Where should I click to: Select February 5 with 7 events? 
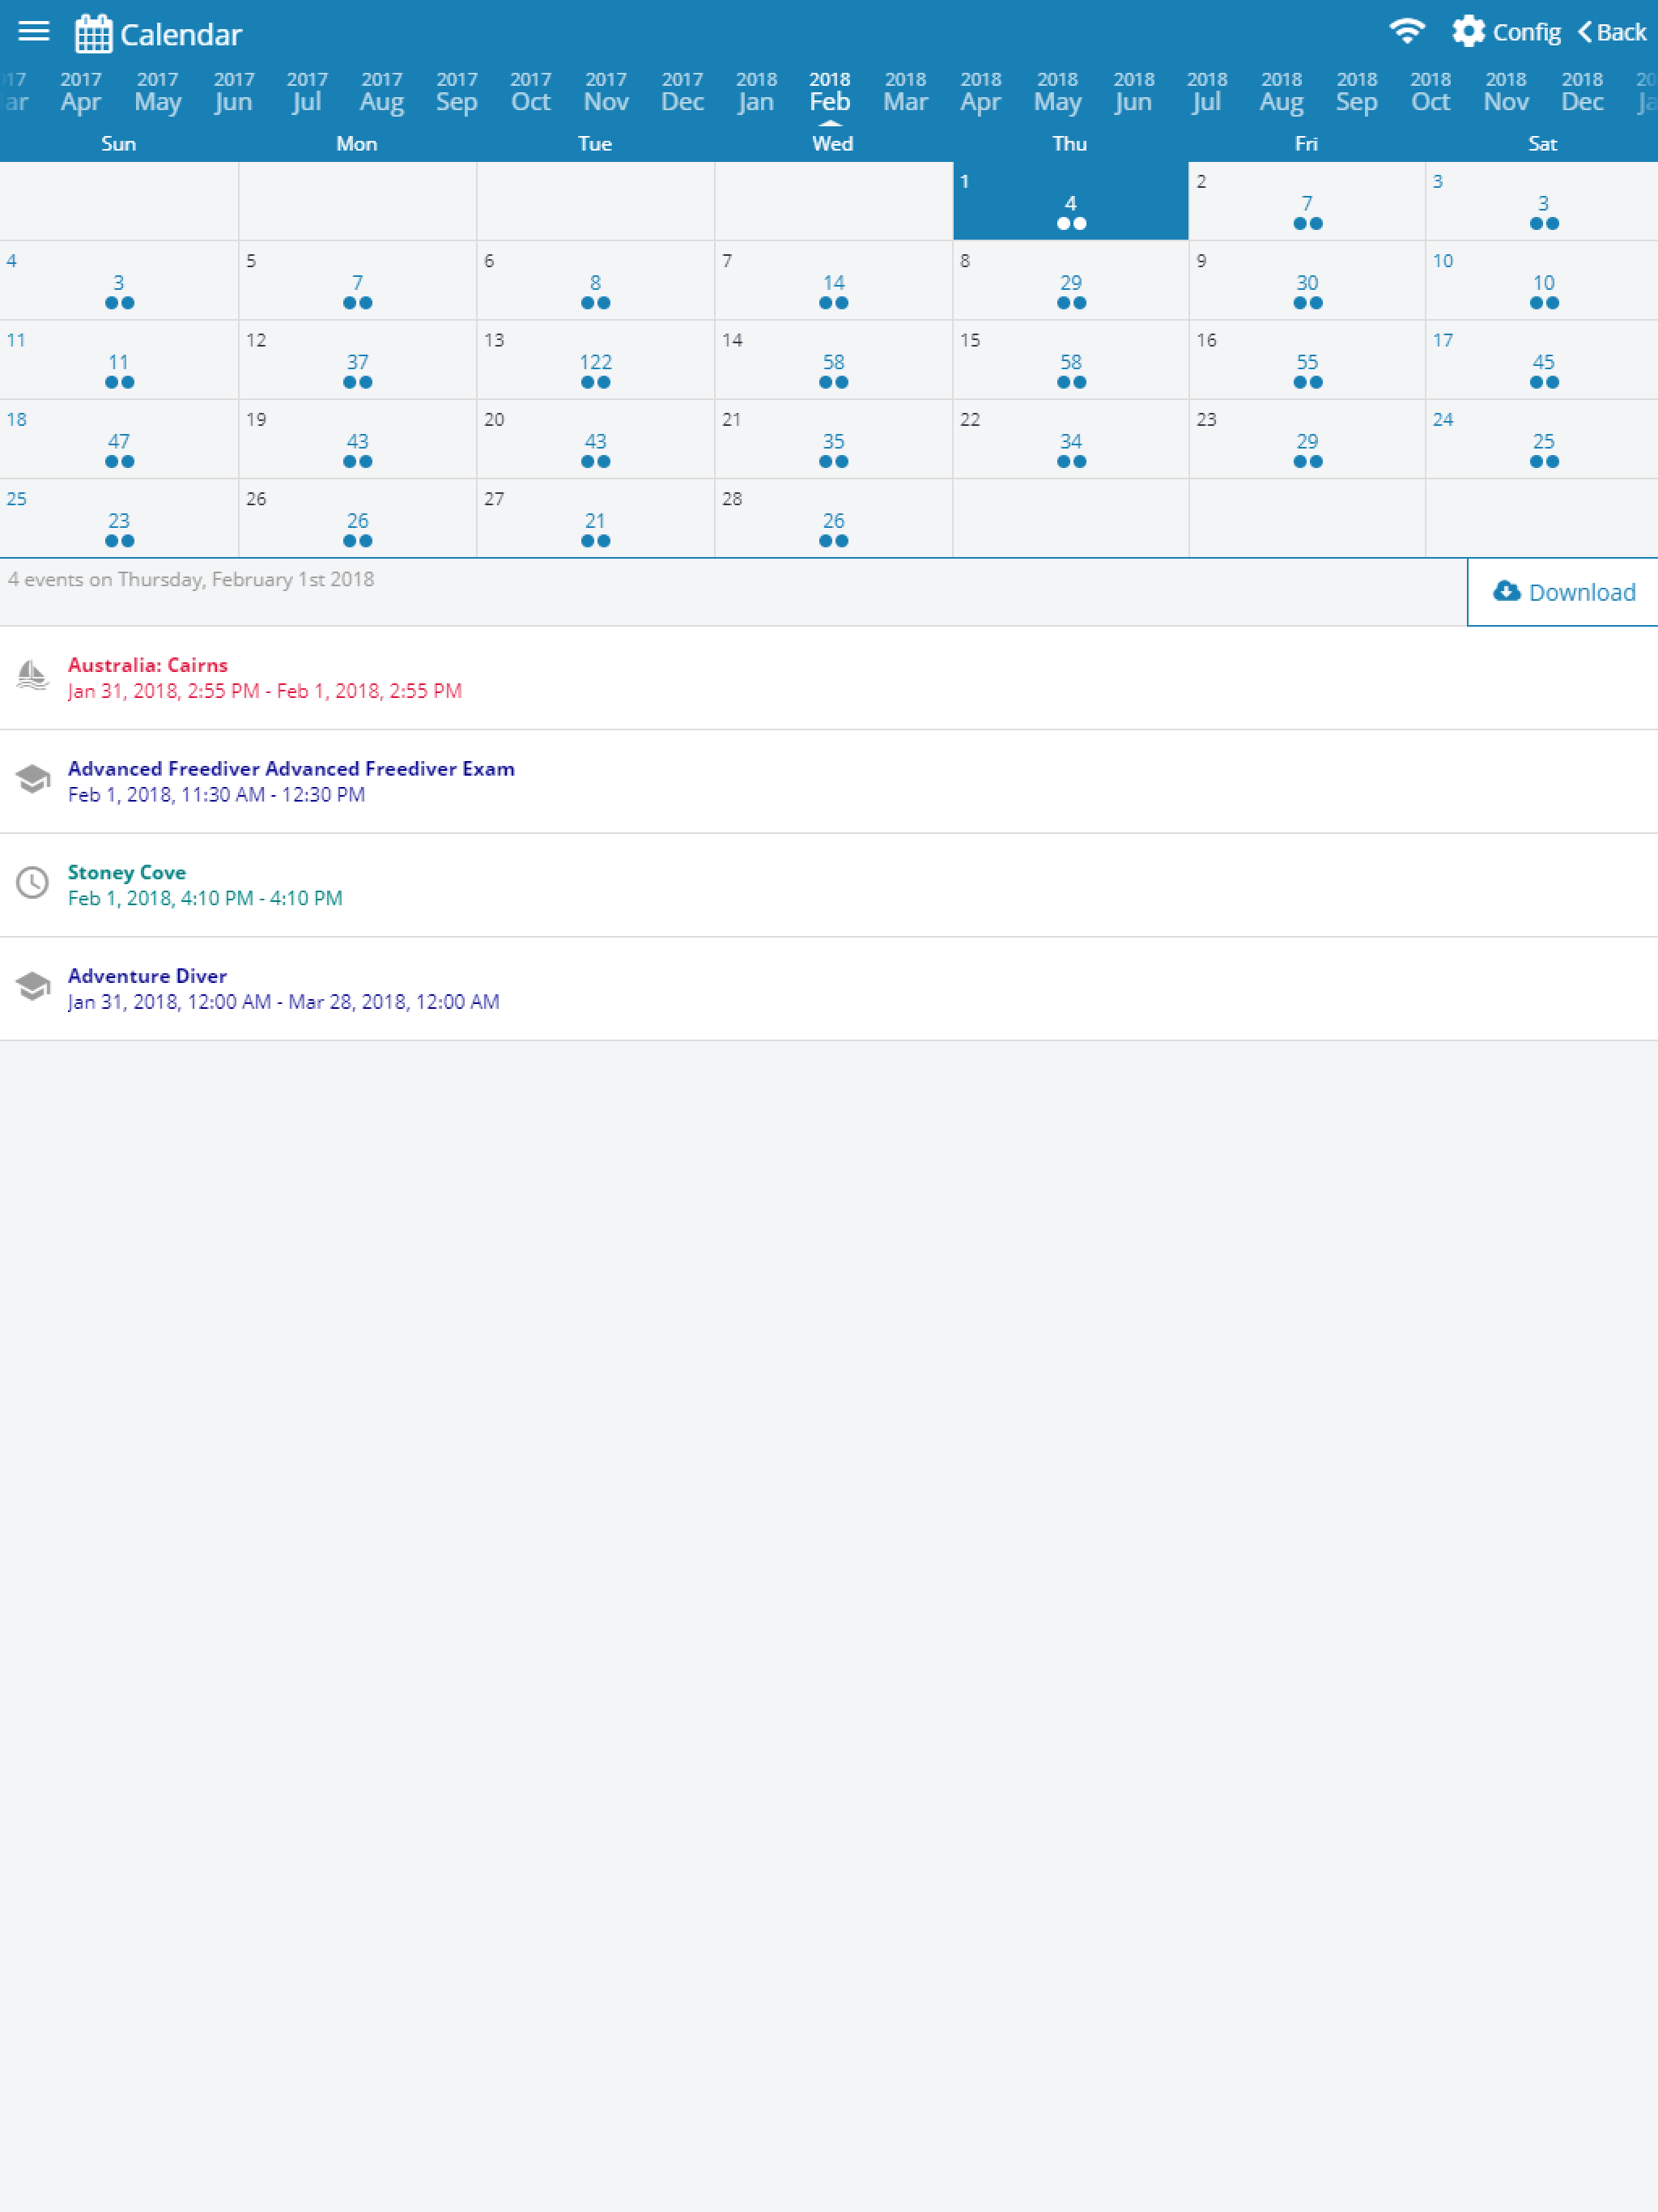[358, 280]
